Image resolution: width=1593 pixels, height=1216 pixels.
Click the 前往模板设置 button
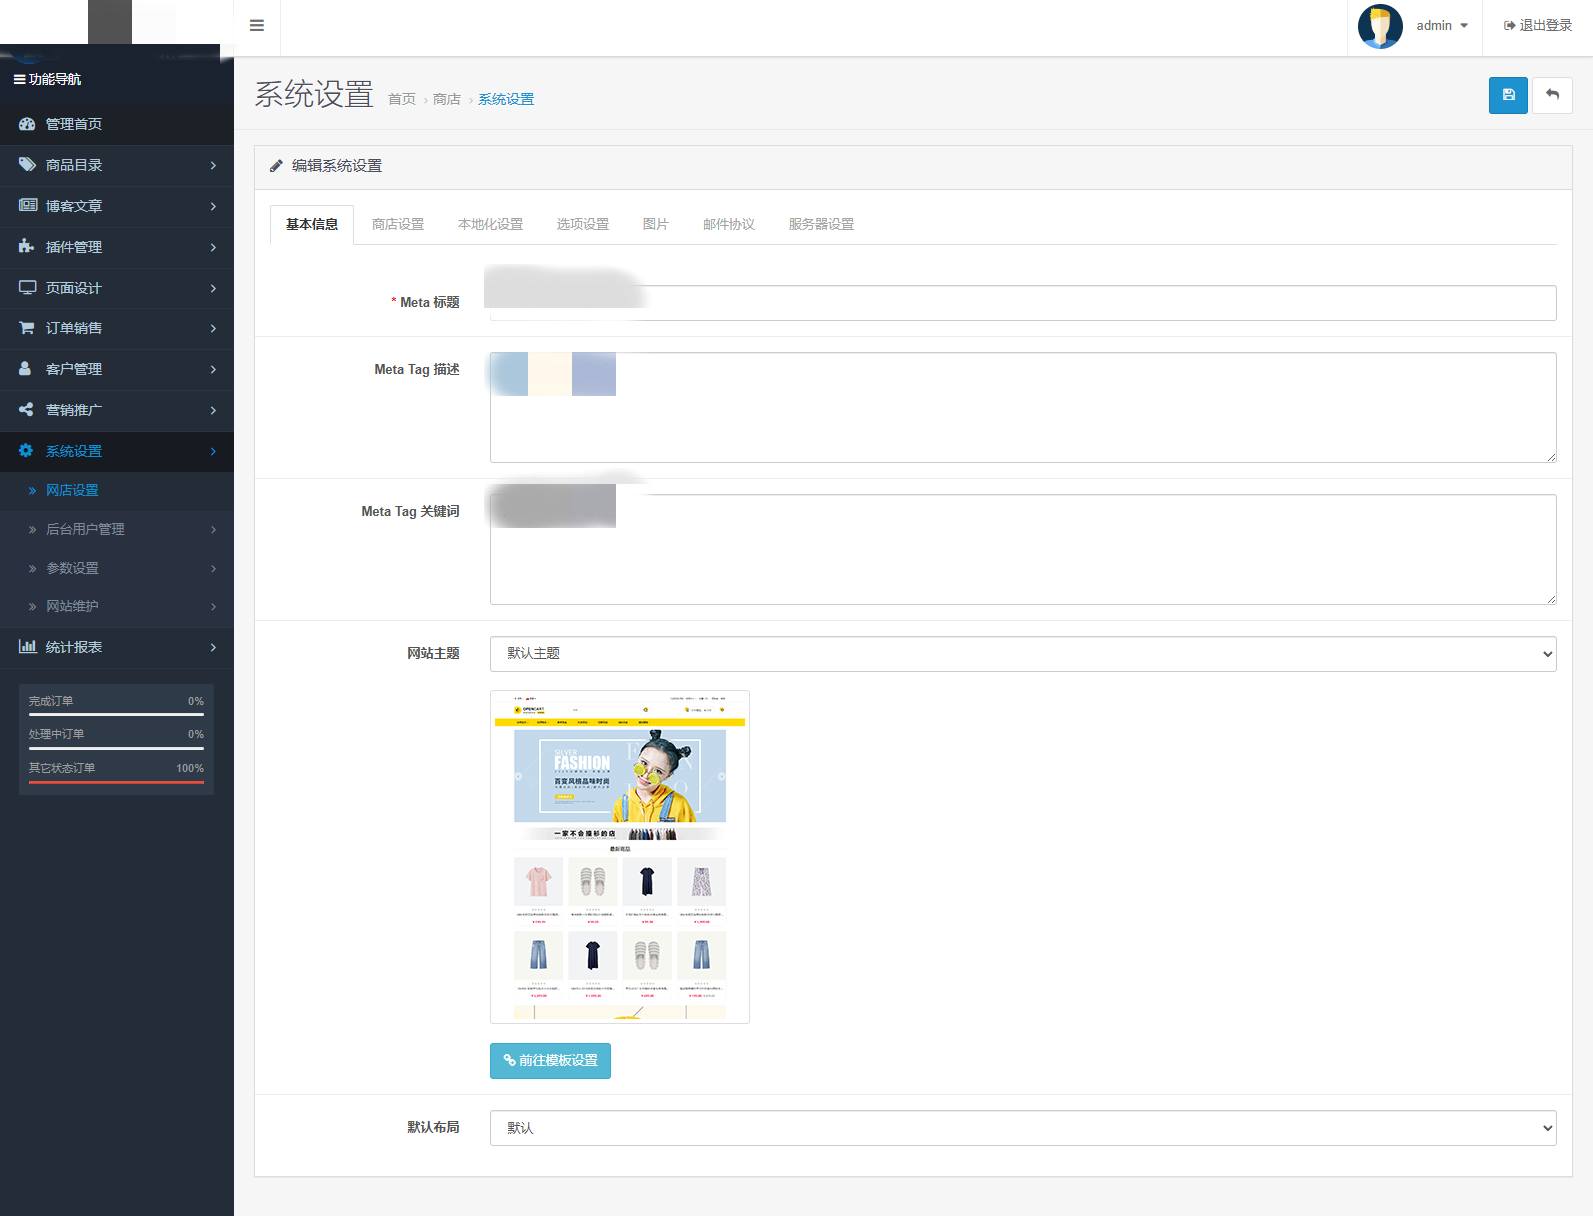click(550, 1061)
